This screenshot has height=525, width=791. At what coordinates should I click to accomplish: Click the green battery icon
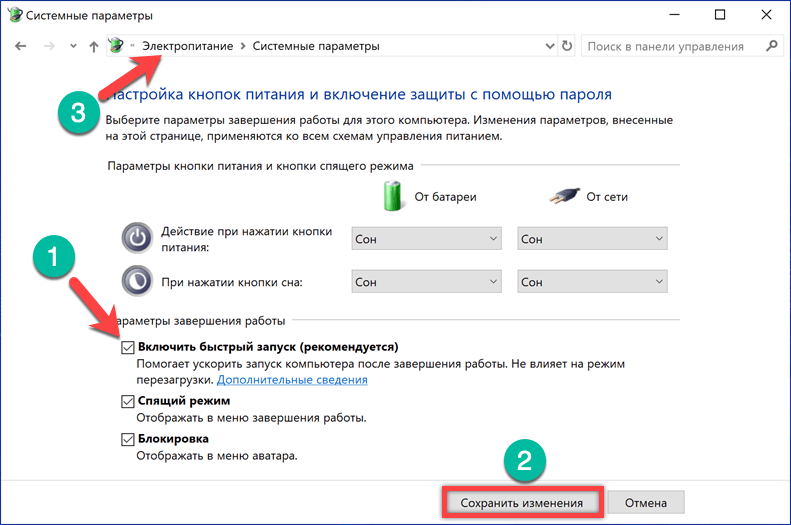click(392, 196)
